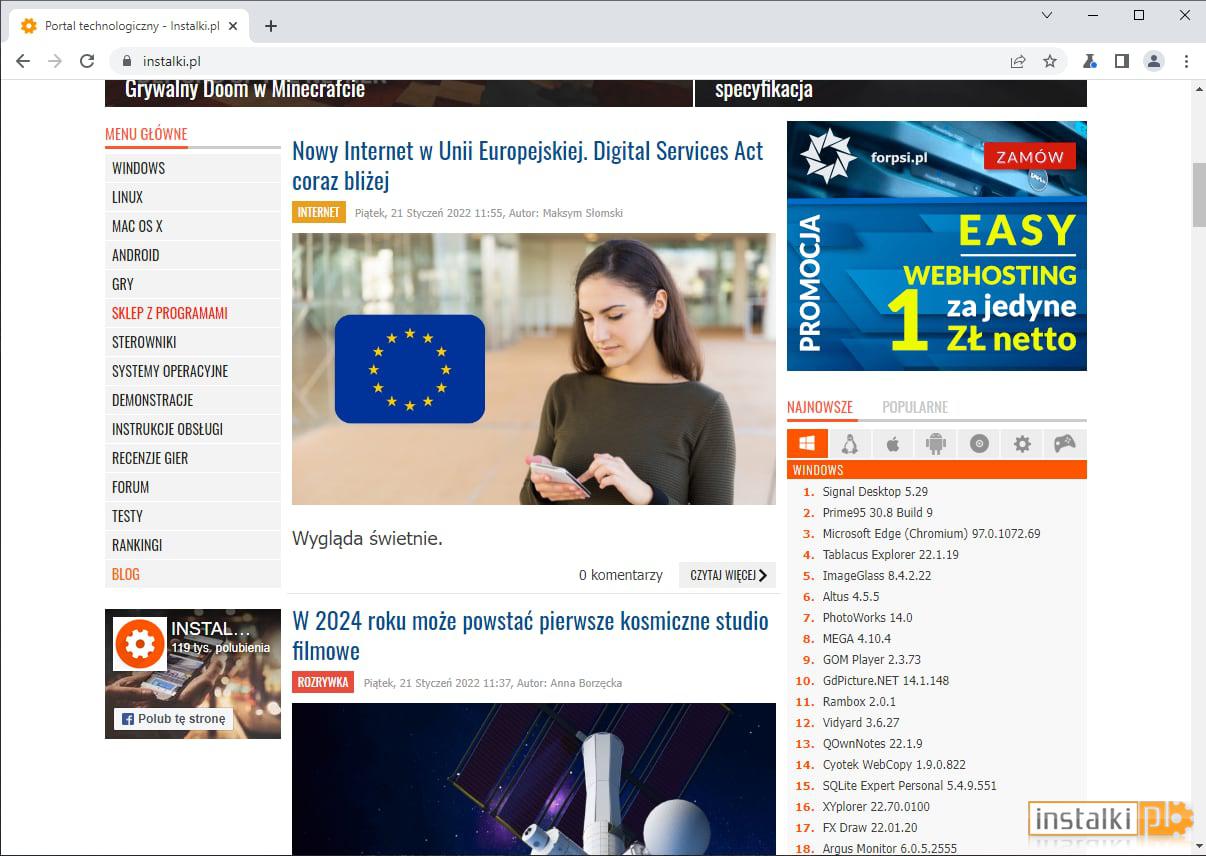Open Chrome three-dot menu
1206x856 pixels.
(x=1186, y=61)
